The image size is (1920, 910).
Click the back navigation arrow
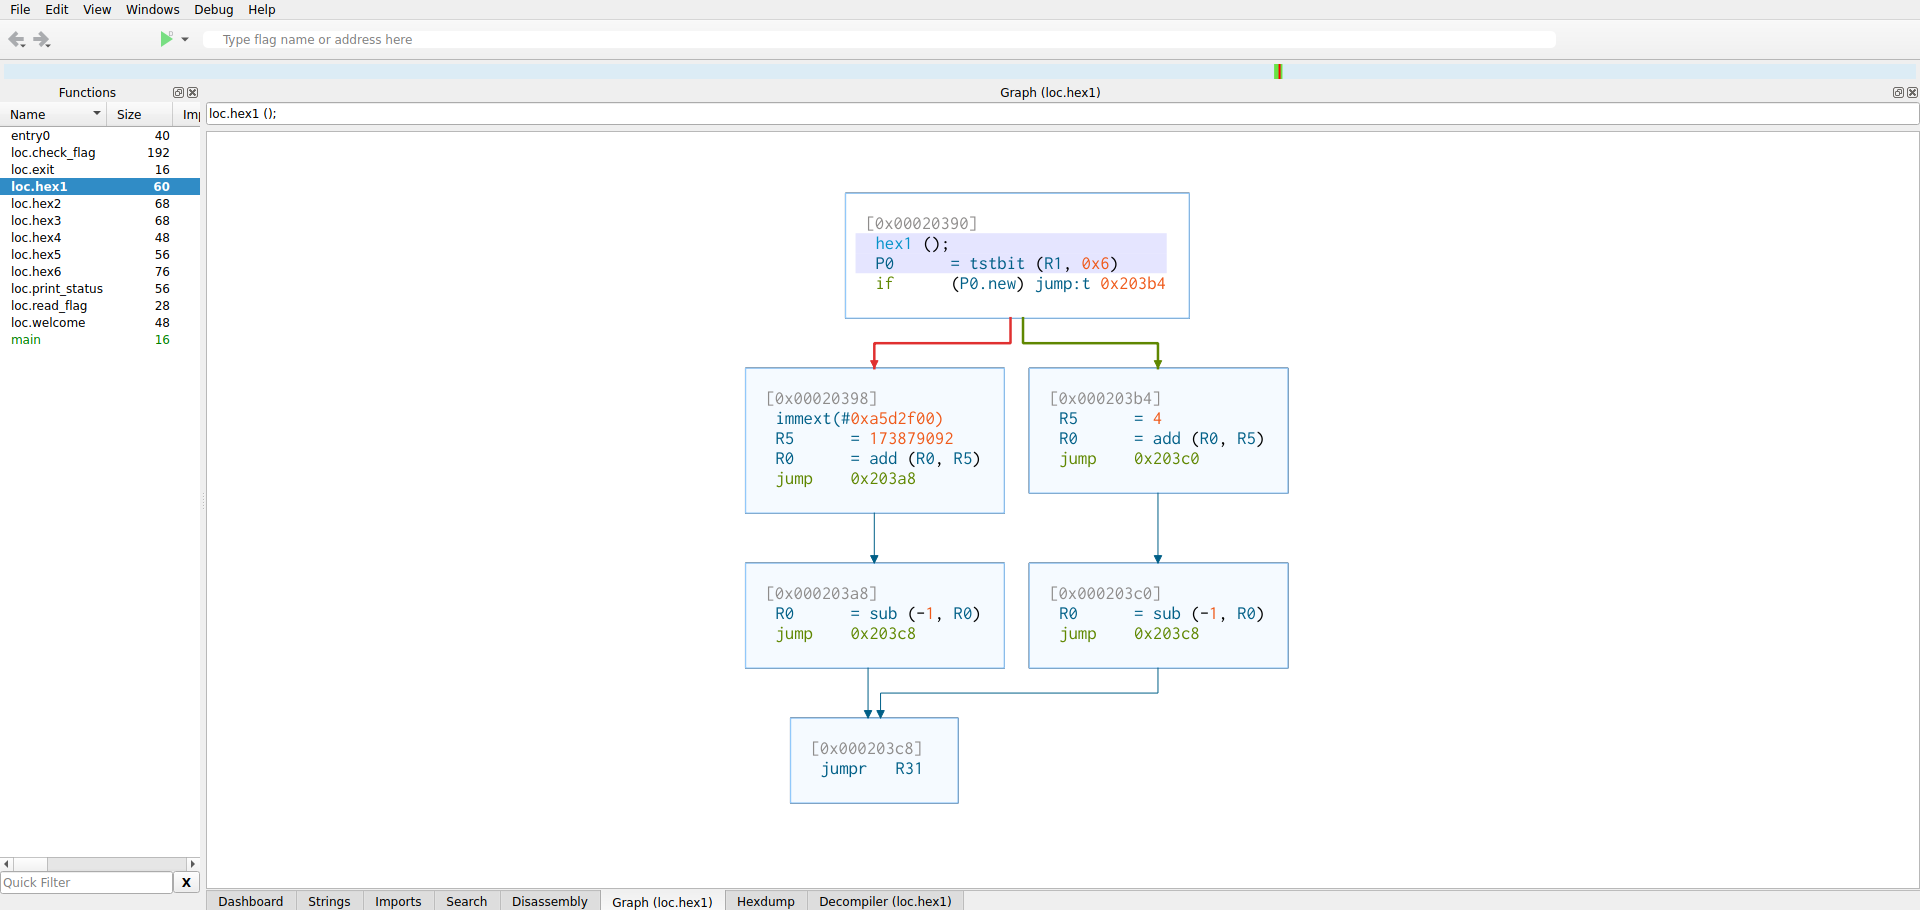coord(16,40)
